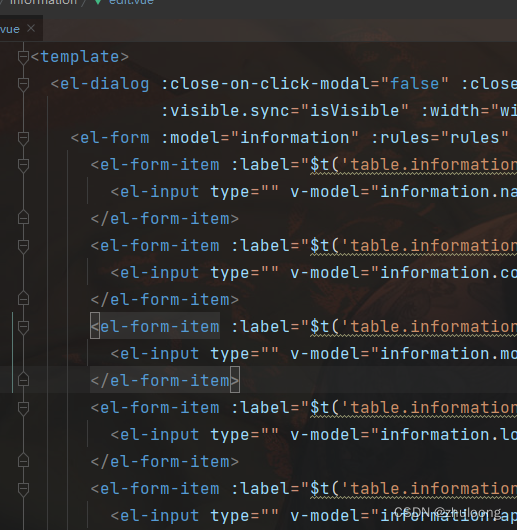Click el-input tag on the information.na line
The height and width of the screenshot is (530, 517).
point(159,192)
